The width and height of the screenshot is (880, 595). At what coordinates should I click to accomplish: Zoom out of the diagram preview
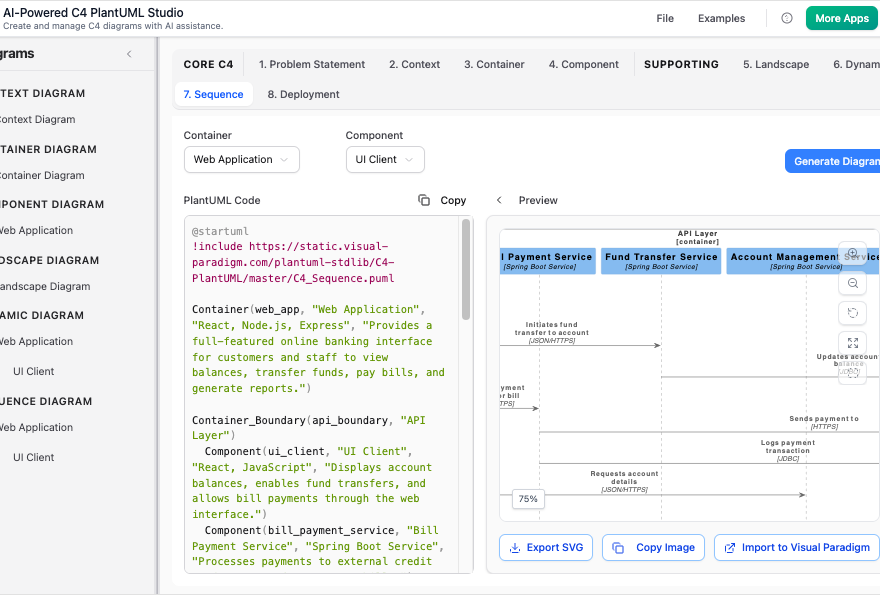pyautogui.click(x=853, y=283)
